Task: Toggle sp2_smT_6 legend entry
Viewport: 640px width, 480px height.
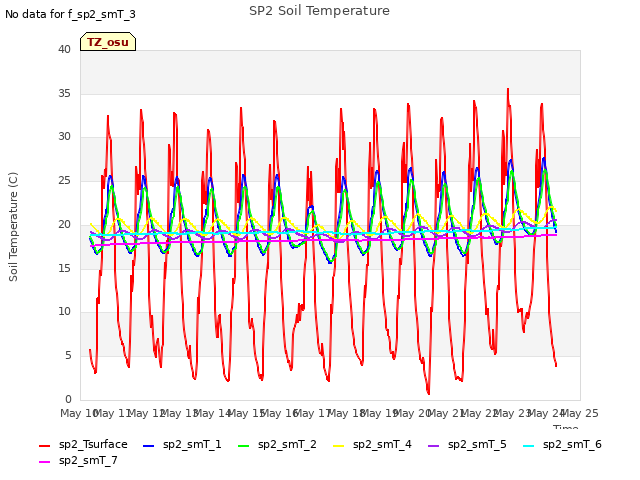Action: [562, 444]
